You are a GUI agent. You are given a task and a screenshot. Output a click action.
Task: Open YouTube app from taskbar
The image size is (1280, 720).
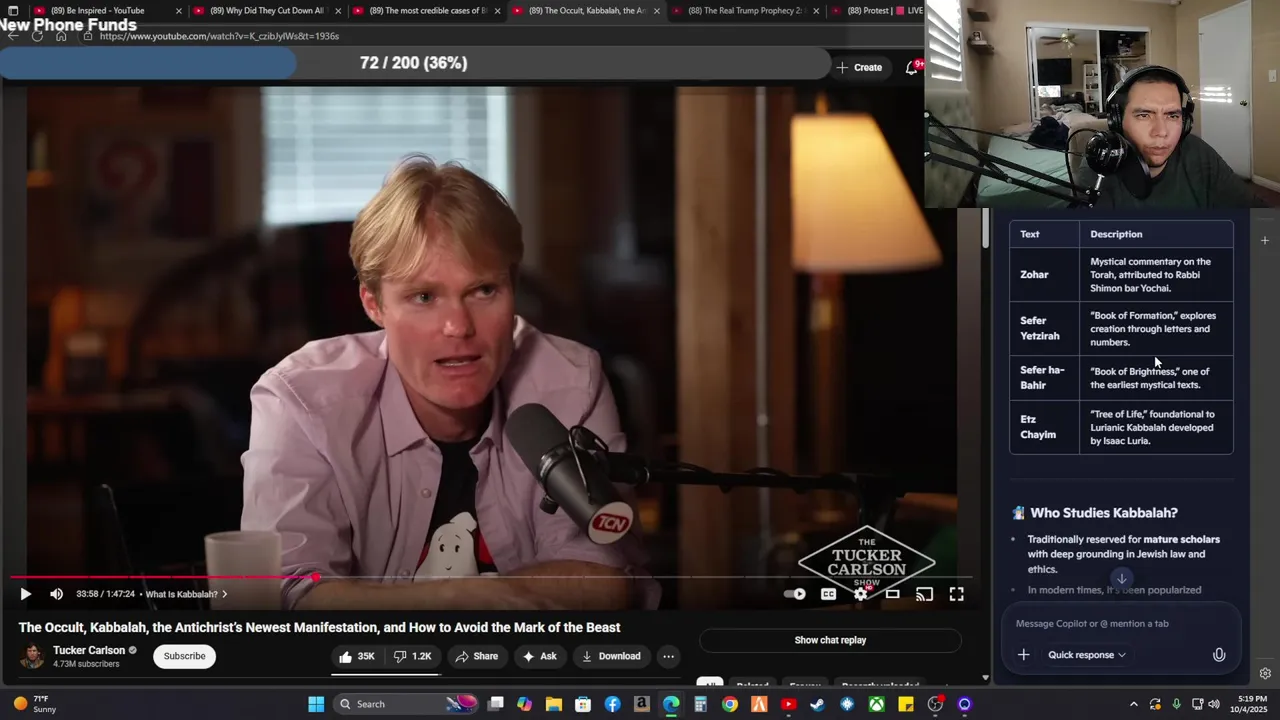788,704
